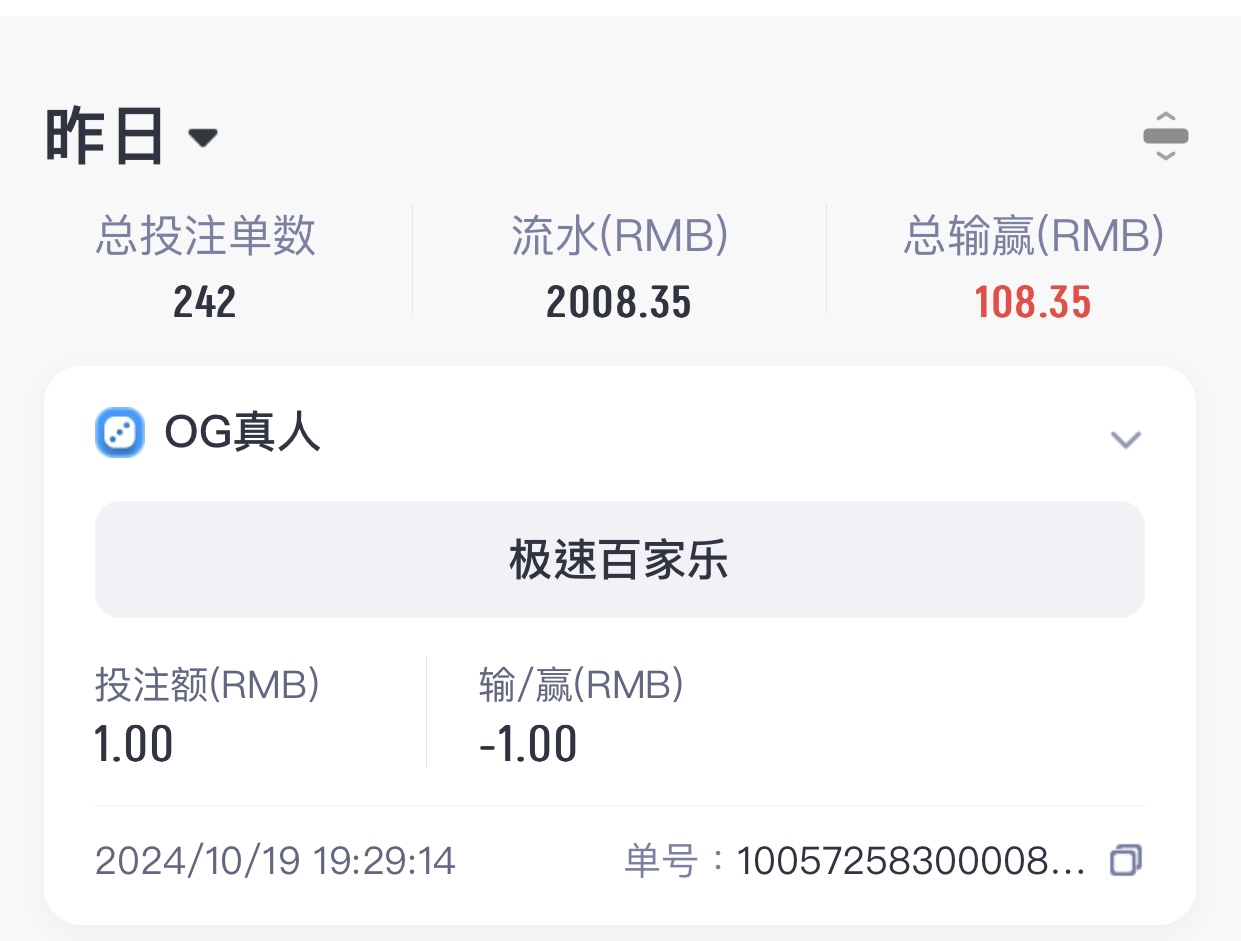Click the bet amount 1.00
This screenshot has height=941, width=1241.
click(134, 744)
